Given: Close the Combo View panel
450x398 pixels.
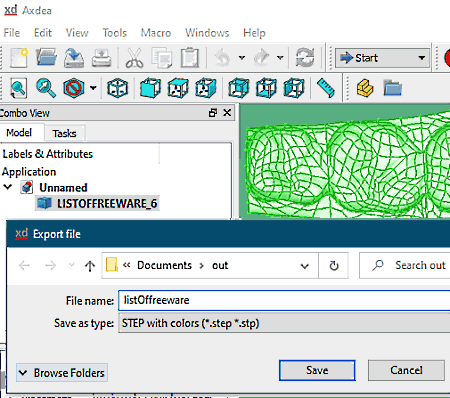Looking at the screenshot, I should (227, 113).
